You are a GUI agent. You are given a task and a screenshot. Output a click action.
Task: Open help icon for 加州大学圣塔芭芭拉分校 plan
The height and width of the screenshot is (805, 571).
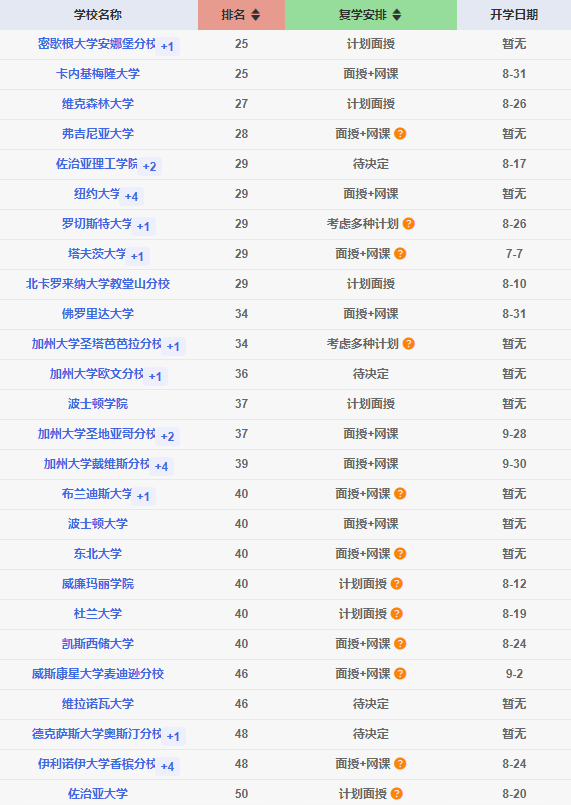pyautogui.click(x=408, y=343)
